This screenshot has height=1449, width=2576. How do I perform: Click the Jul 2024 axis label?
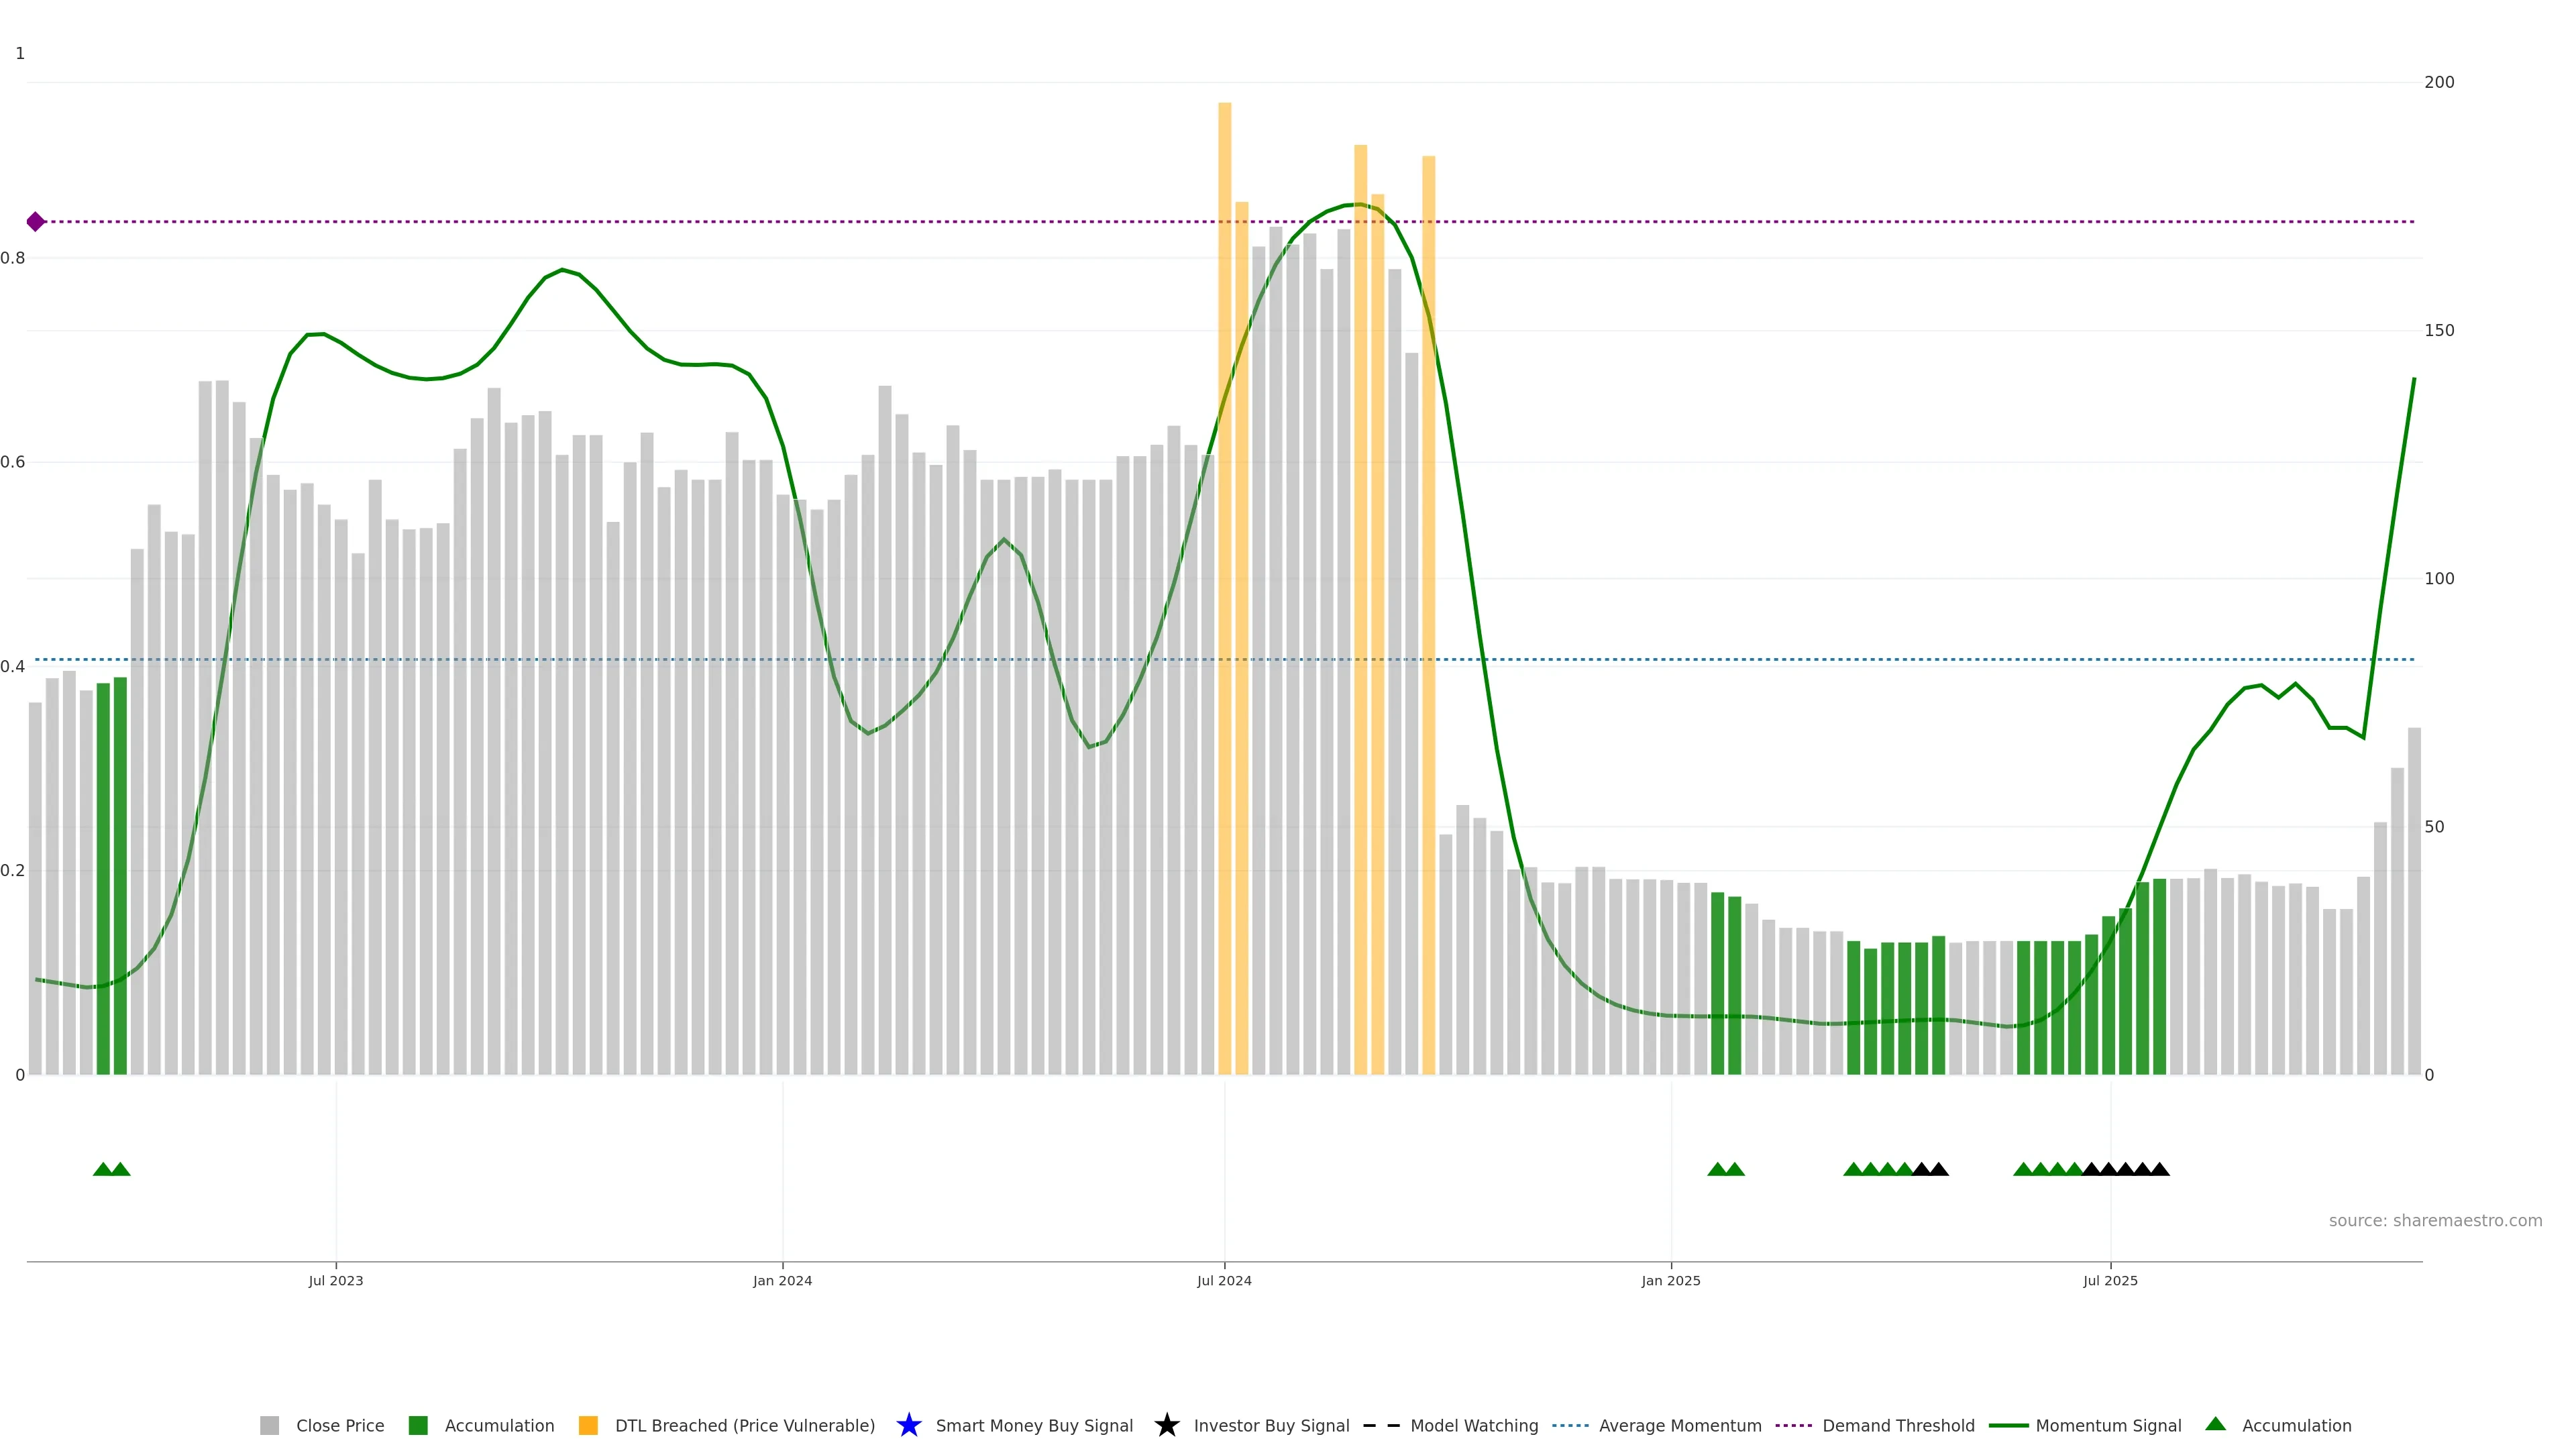pos(1224,1280)
